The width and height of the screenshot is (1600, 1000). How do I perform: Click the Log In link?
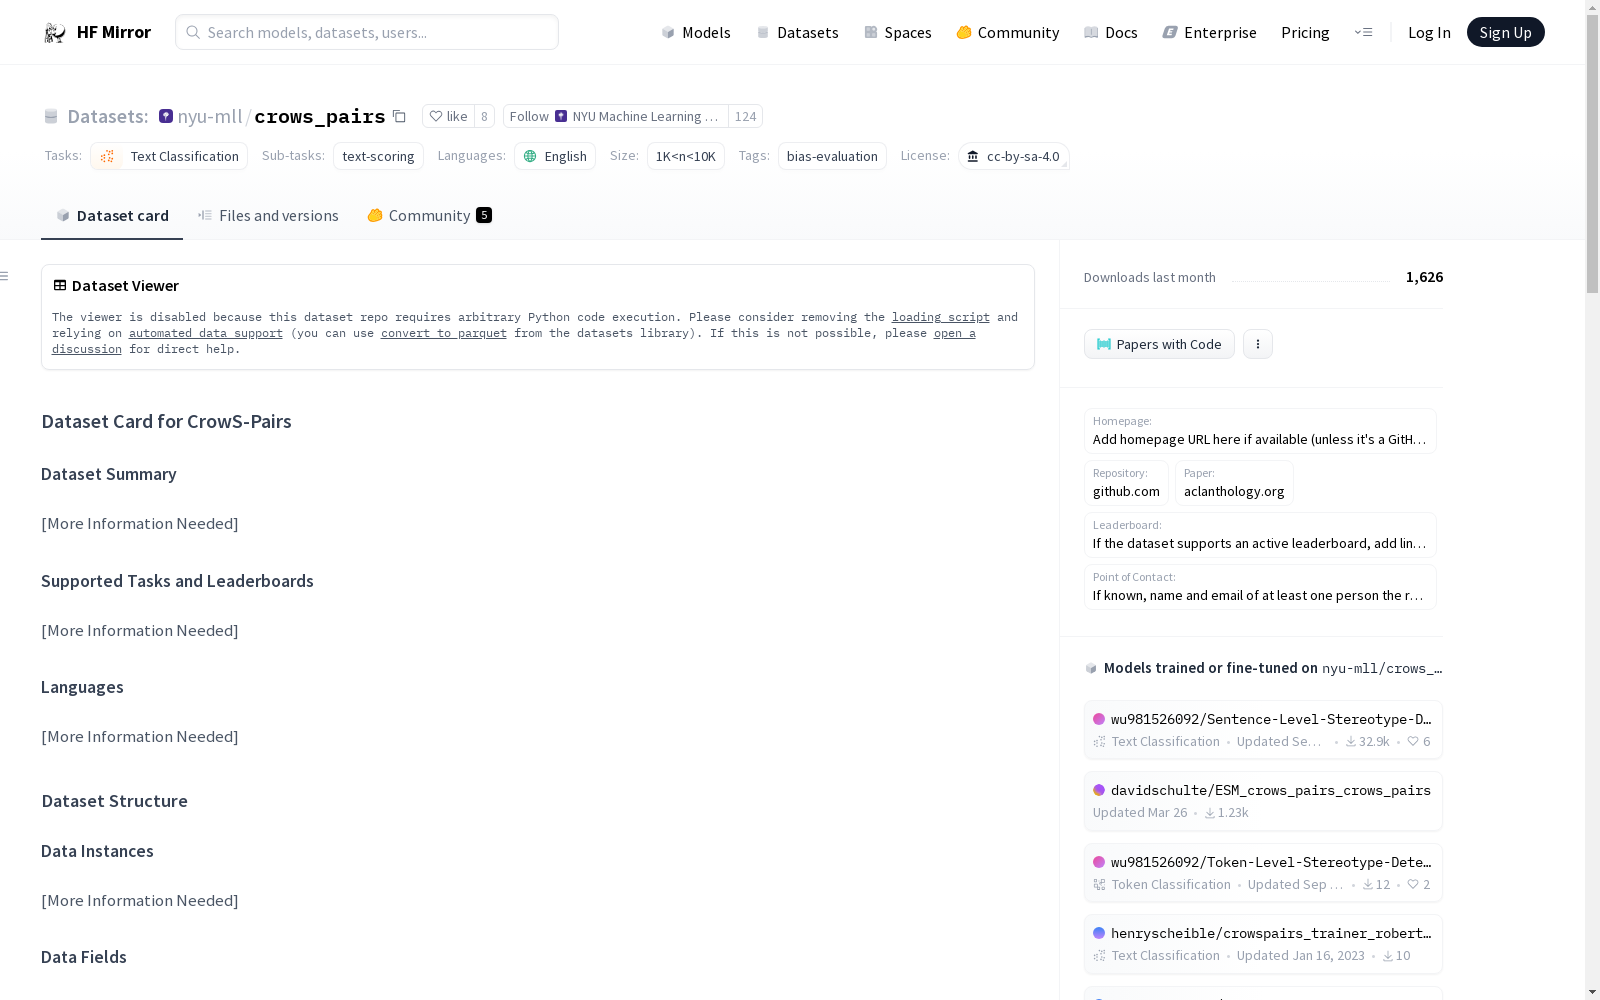(1429, 32)
